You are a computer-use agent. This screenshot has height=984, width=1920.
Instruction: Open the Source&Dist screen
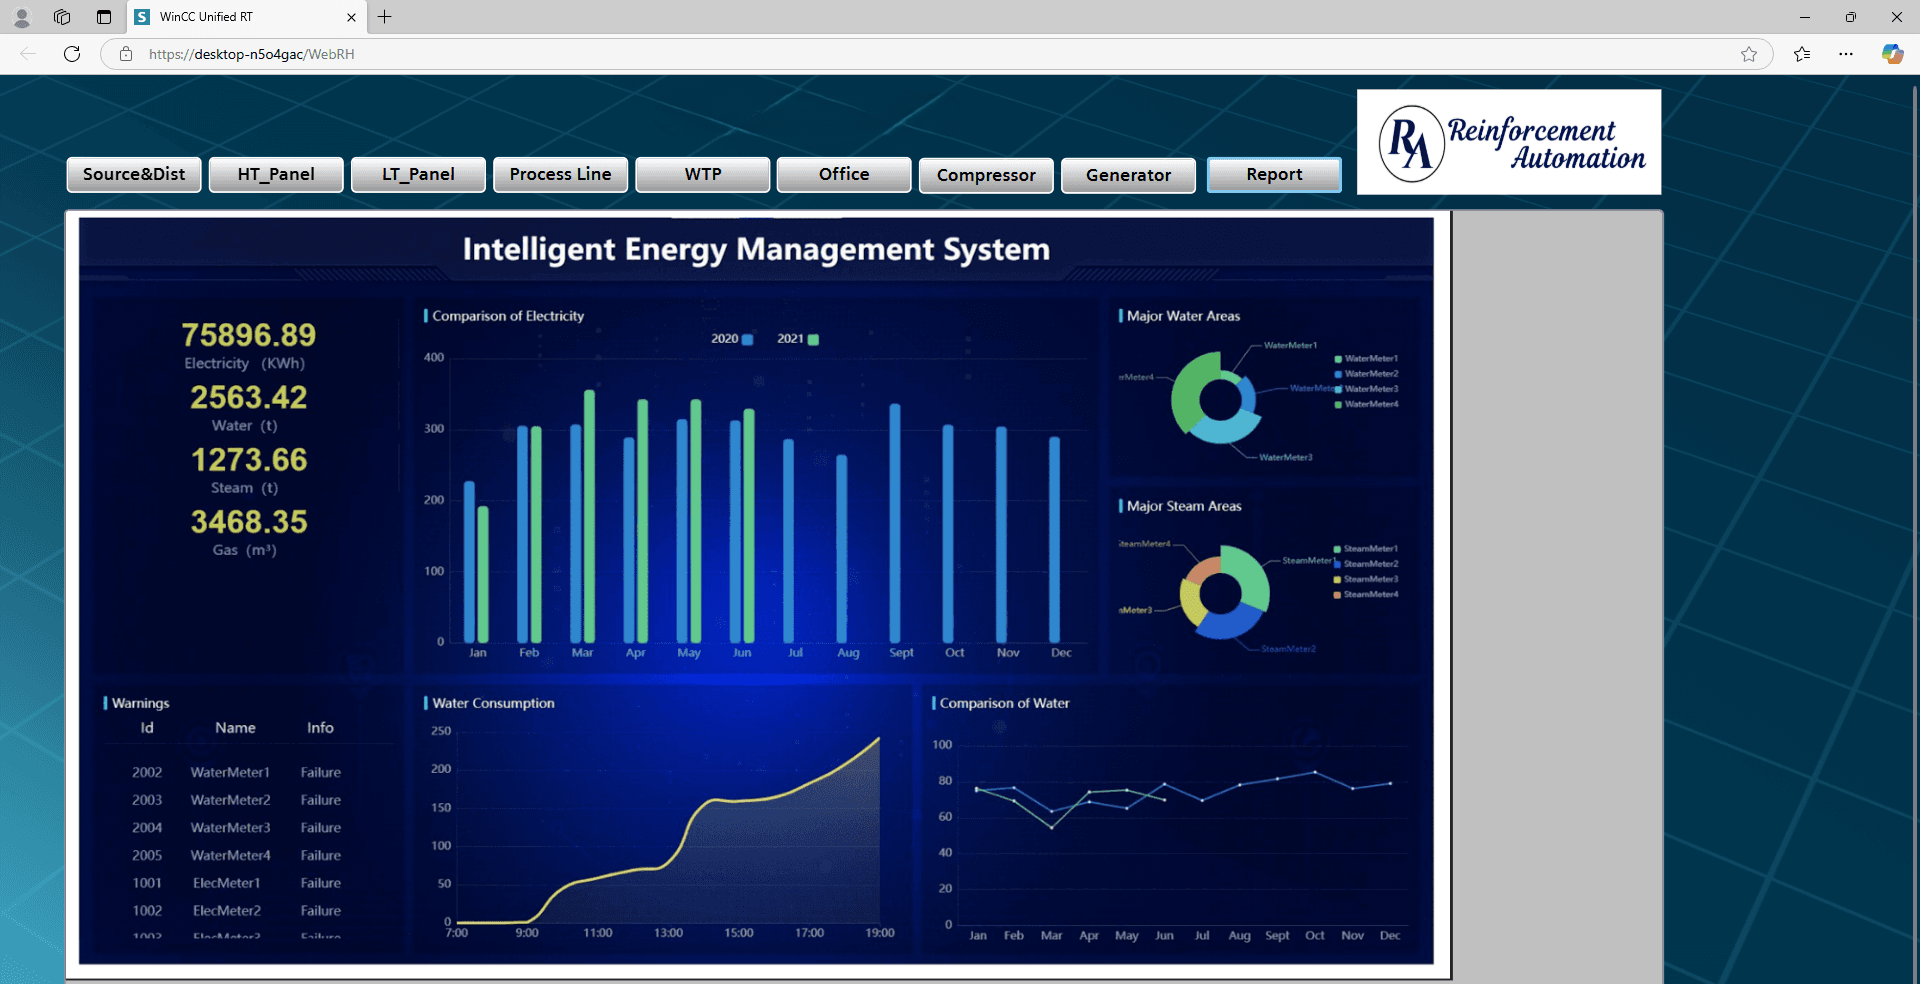134,174
